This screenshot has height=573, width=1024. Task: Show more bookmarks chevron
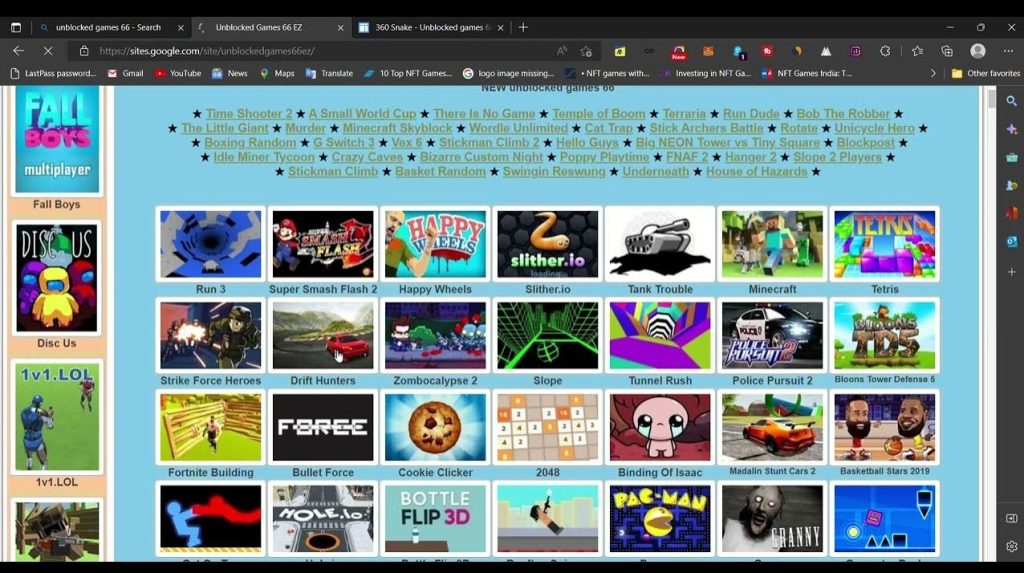tap(933, 73)
